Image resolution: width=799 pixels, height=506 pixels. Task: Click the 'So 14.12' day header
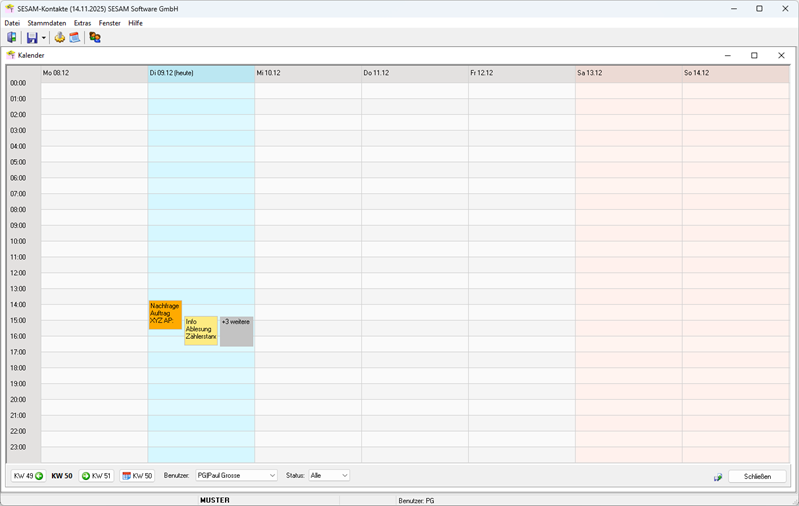(736, 73)
